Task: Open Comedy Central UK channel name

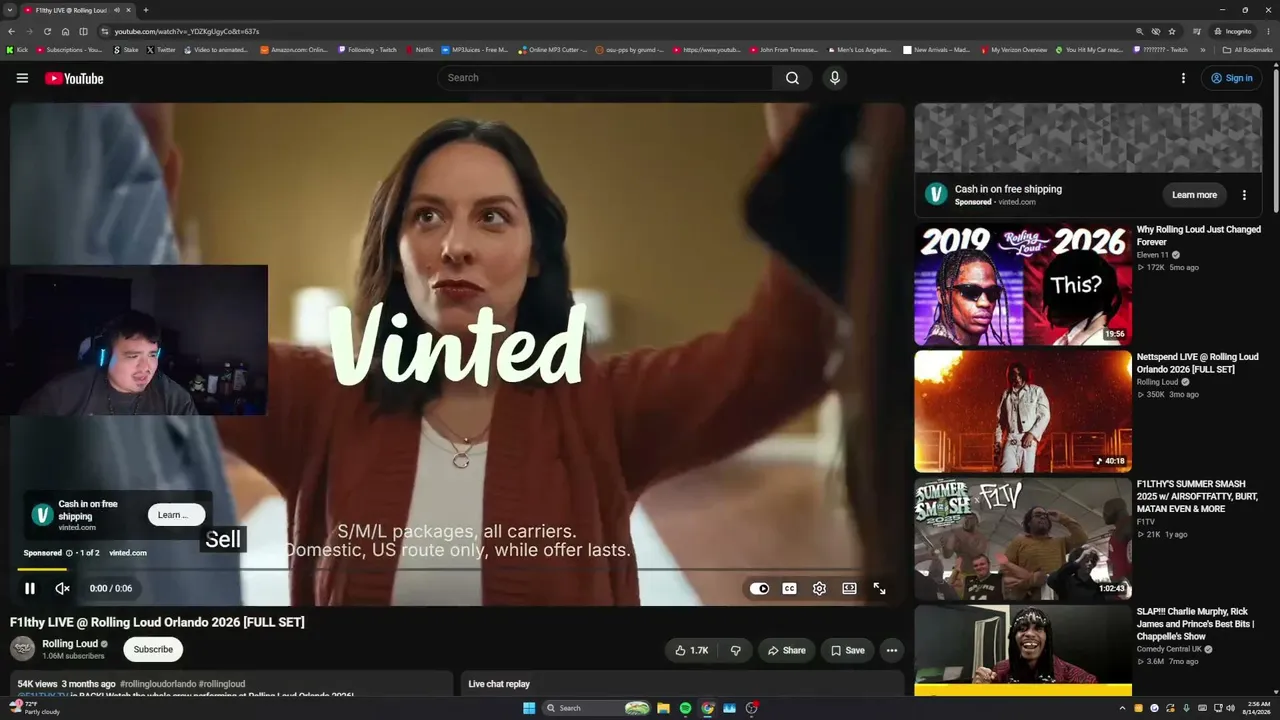Action: 1169,649
